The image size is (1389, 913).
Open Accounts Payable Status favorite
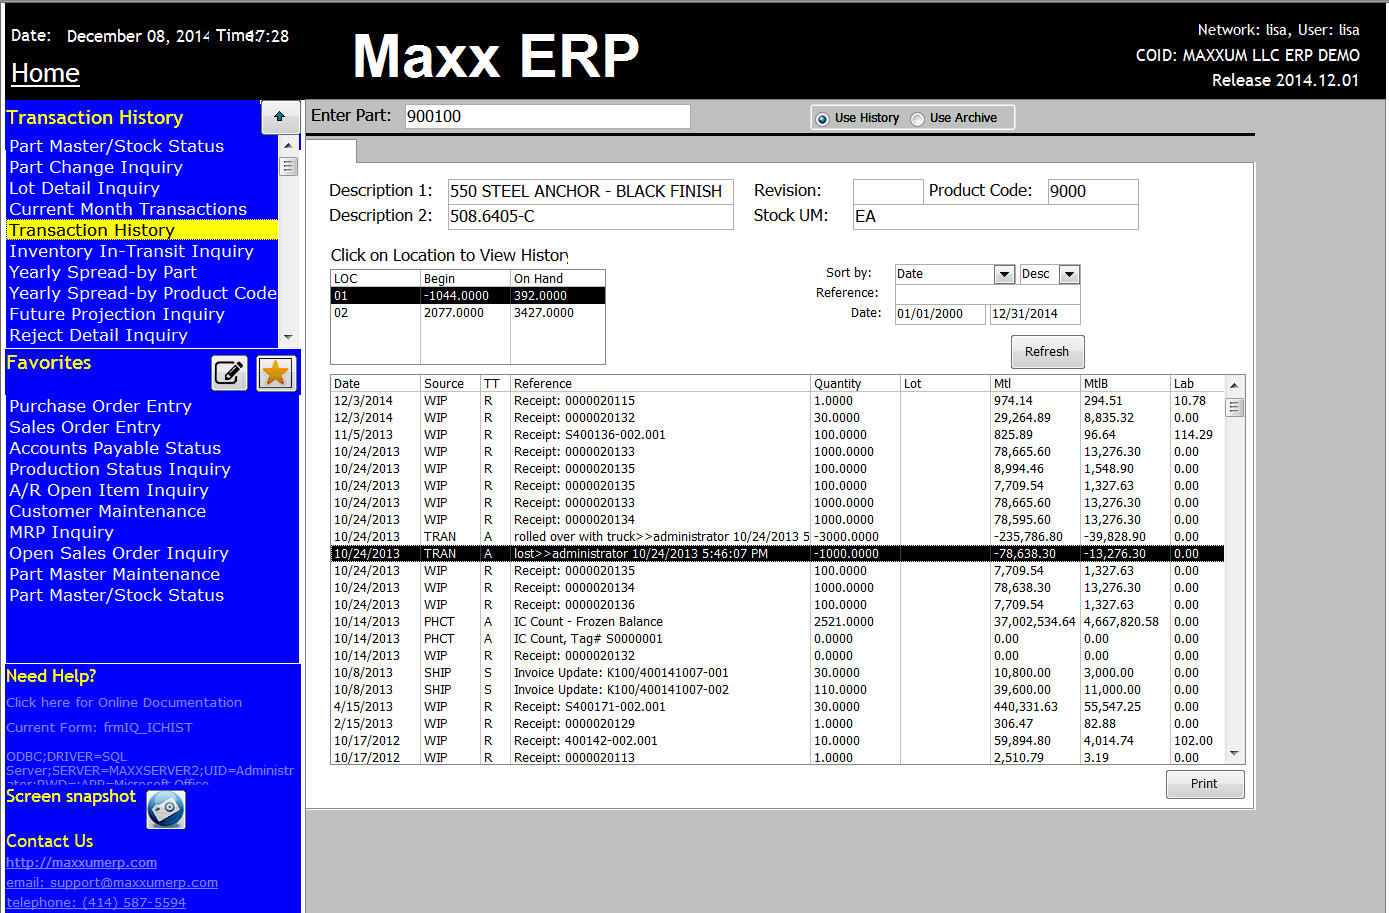[115, 448]
